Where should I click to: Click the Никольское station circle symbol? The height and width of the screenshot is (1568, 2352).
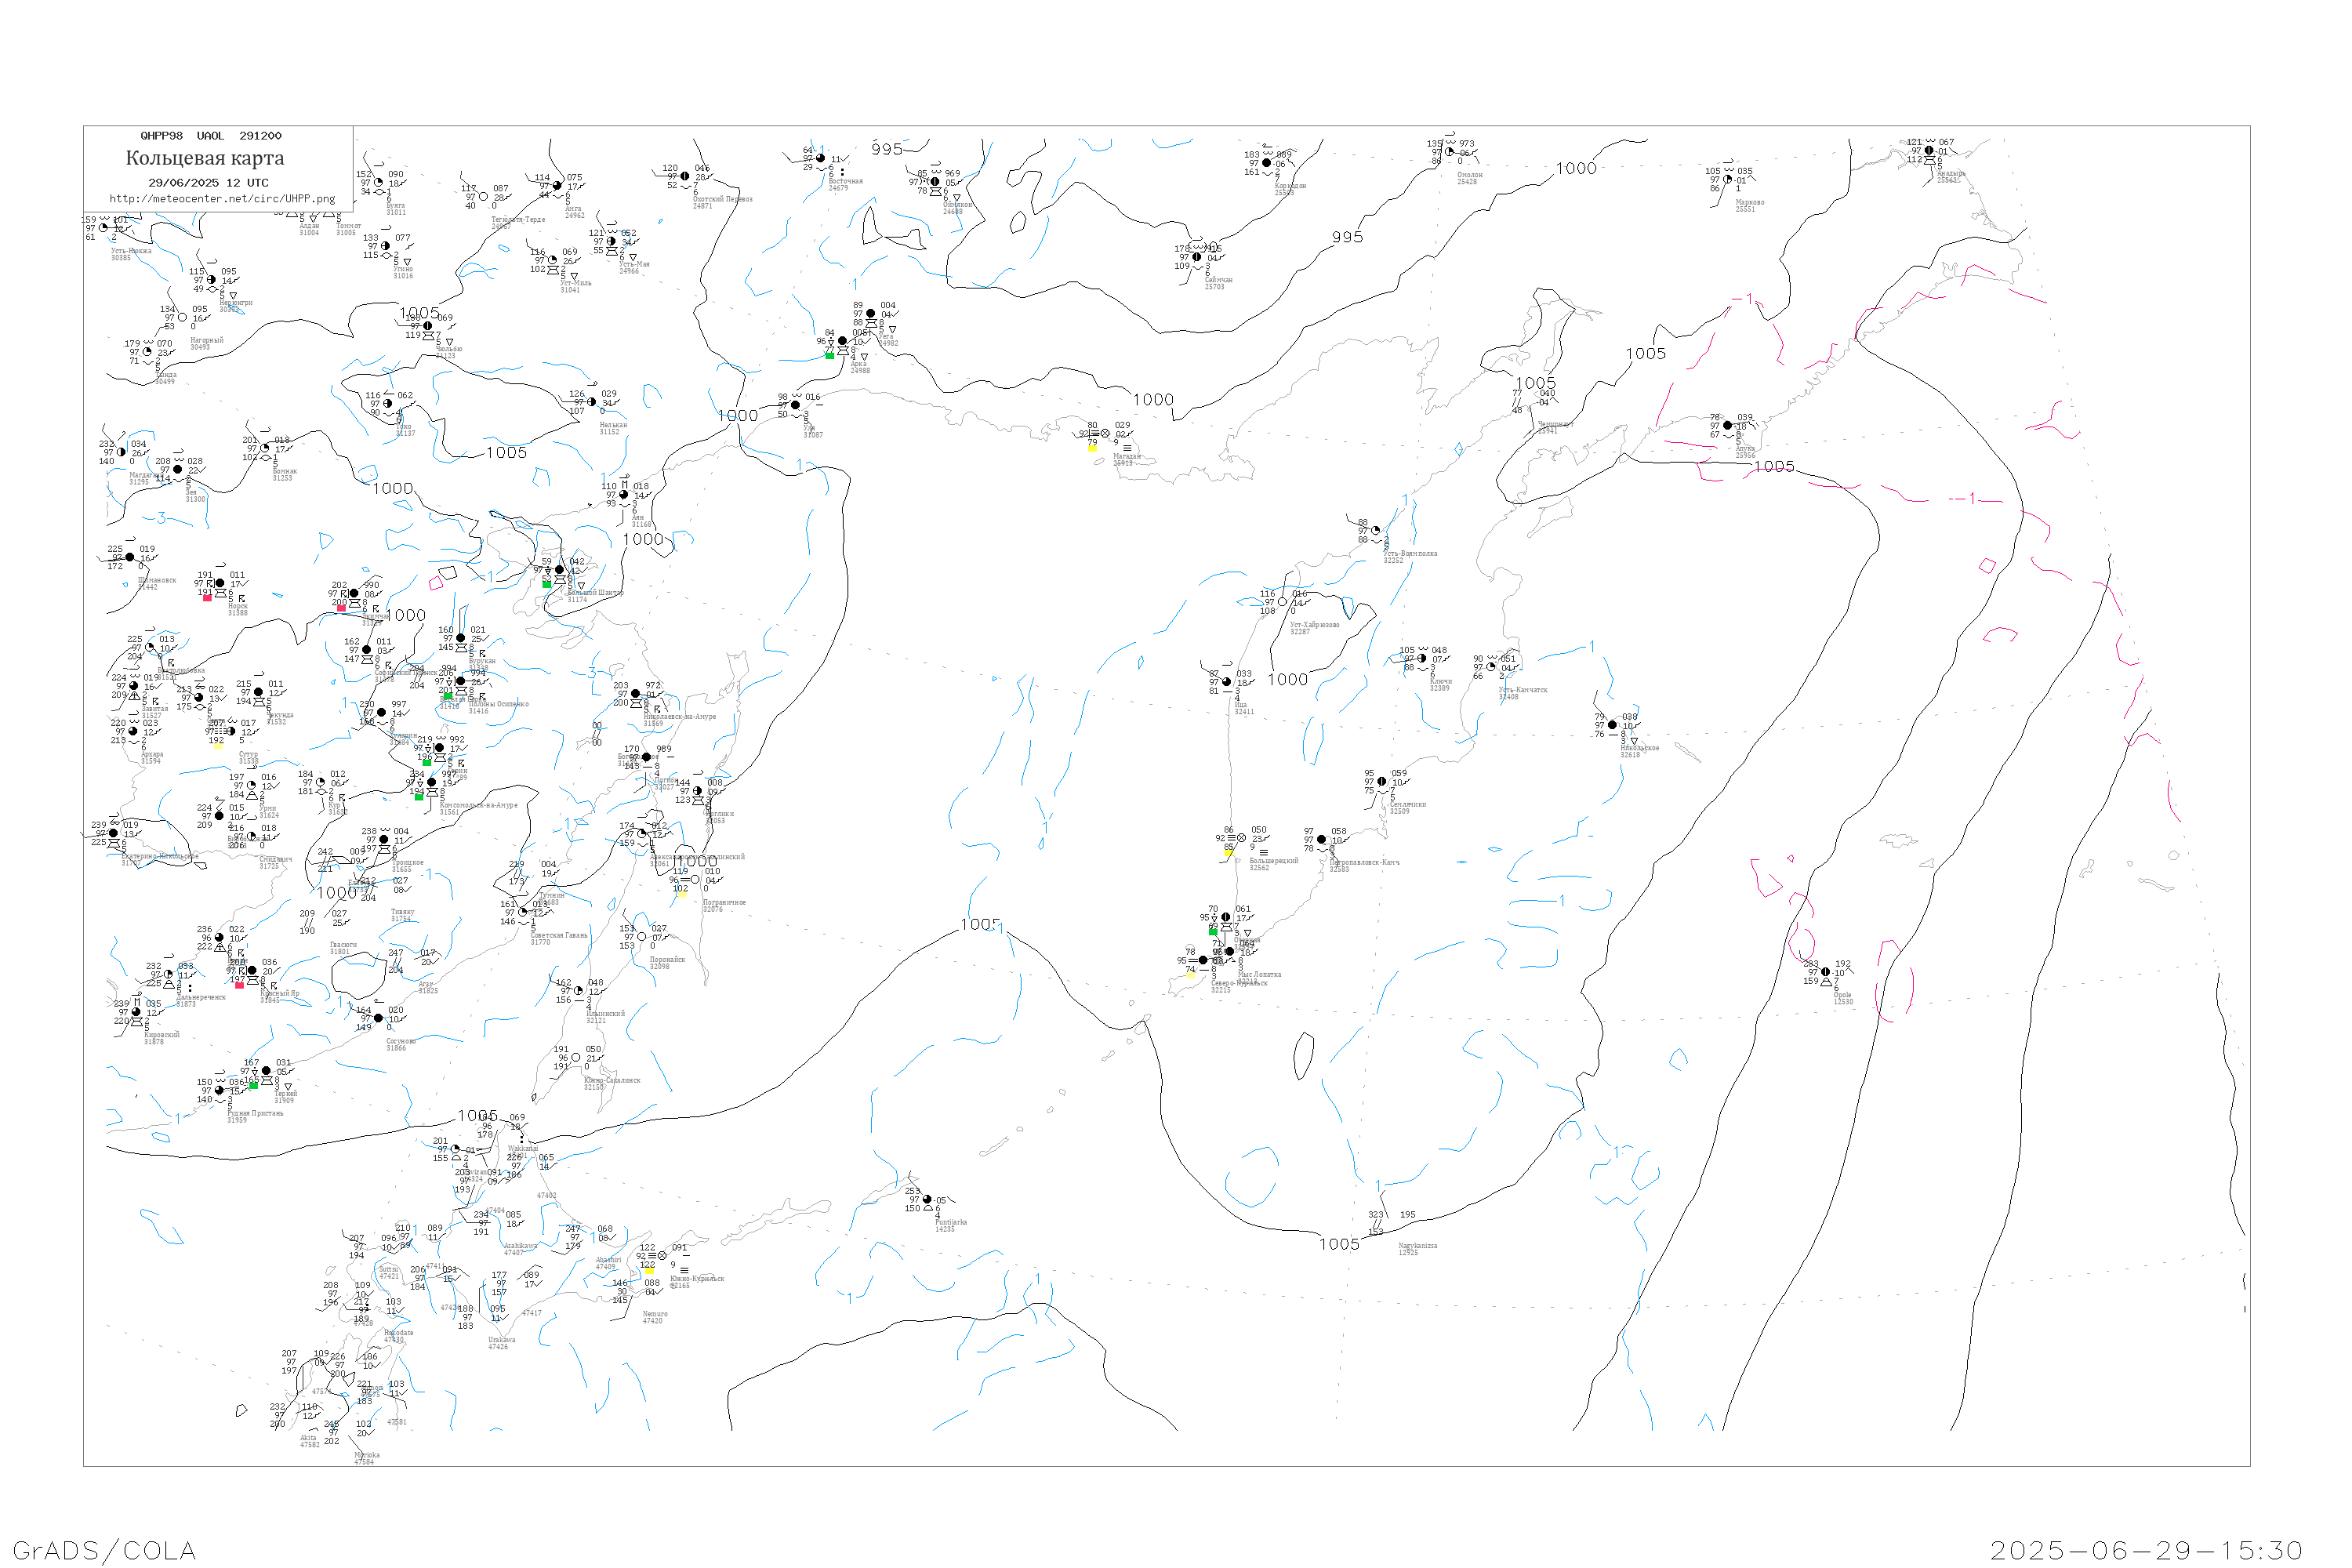pos(1612,725)
